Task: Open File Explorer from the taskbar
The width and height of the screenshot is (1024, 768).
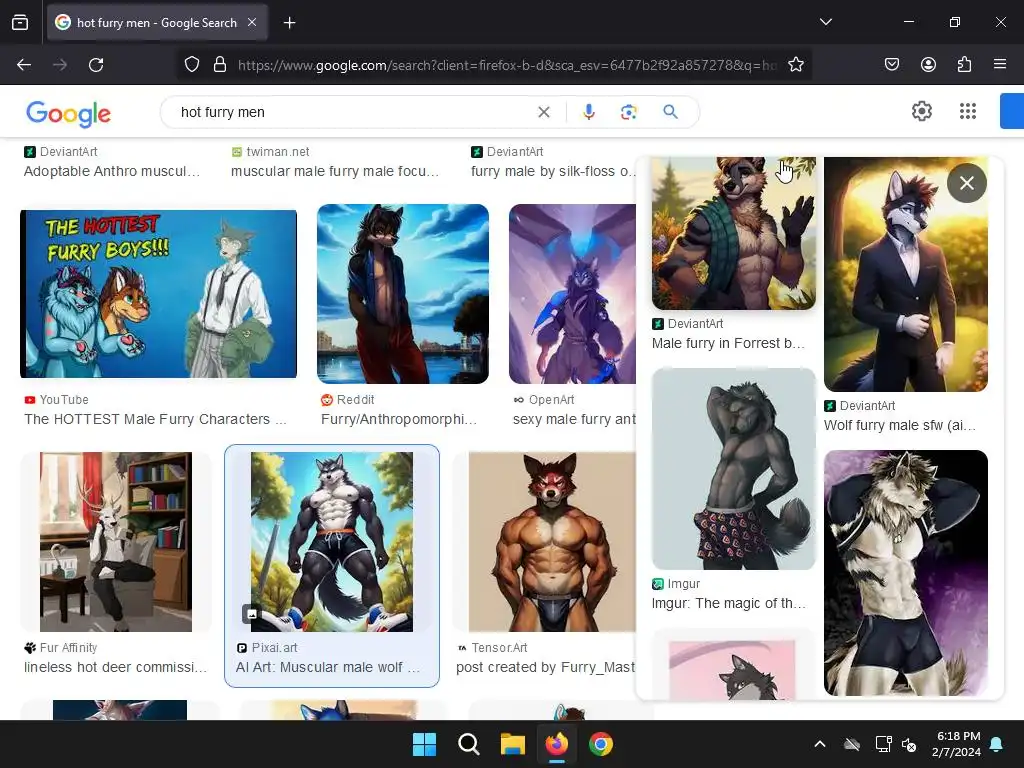Action: (x=513, y=744)
